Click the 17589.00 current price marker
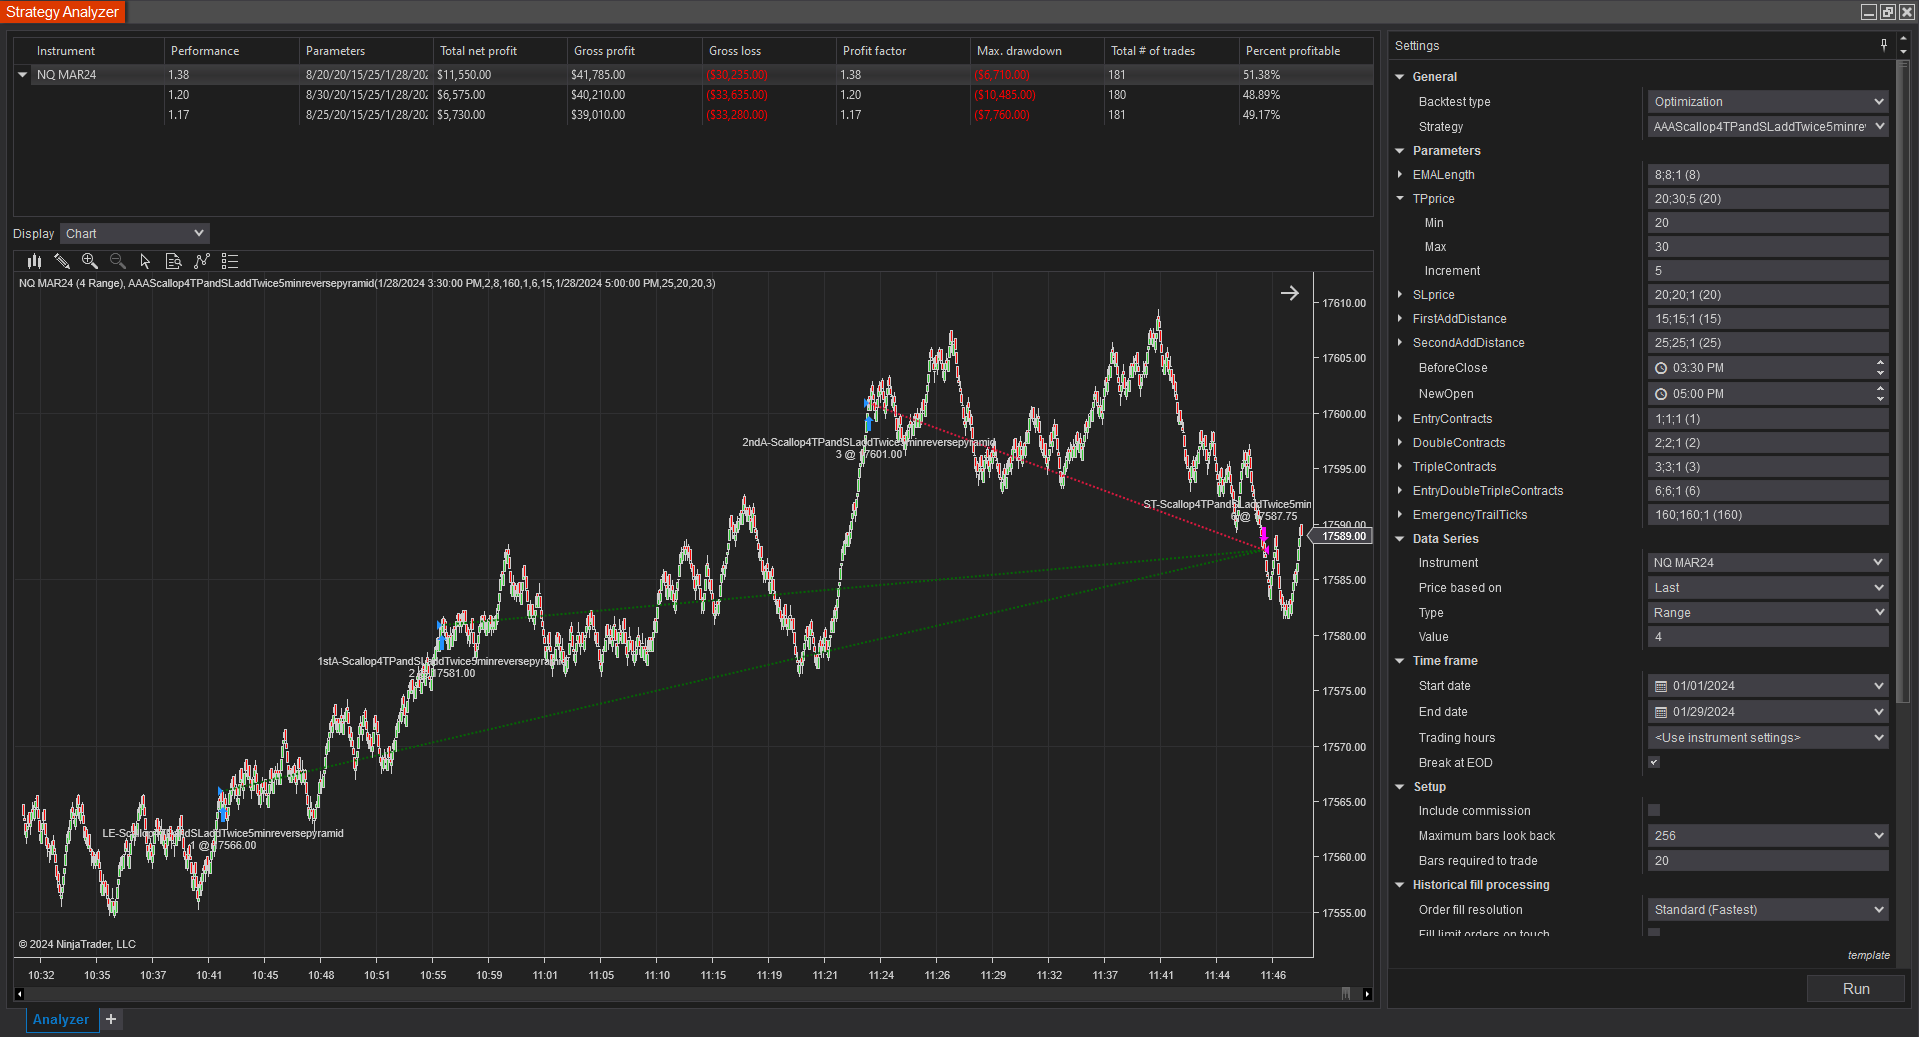Image resolution: width=1919 pixels, height=1037 pixels. pyautogui.click(x=1340, y=536)
